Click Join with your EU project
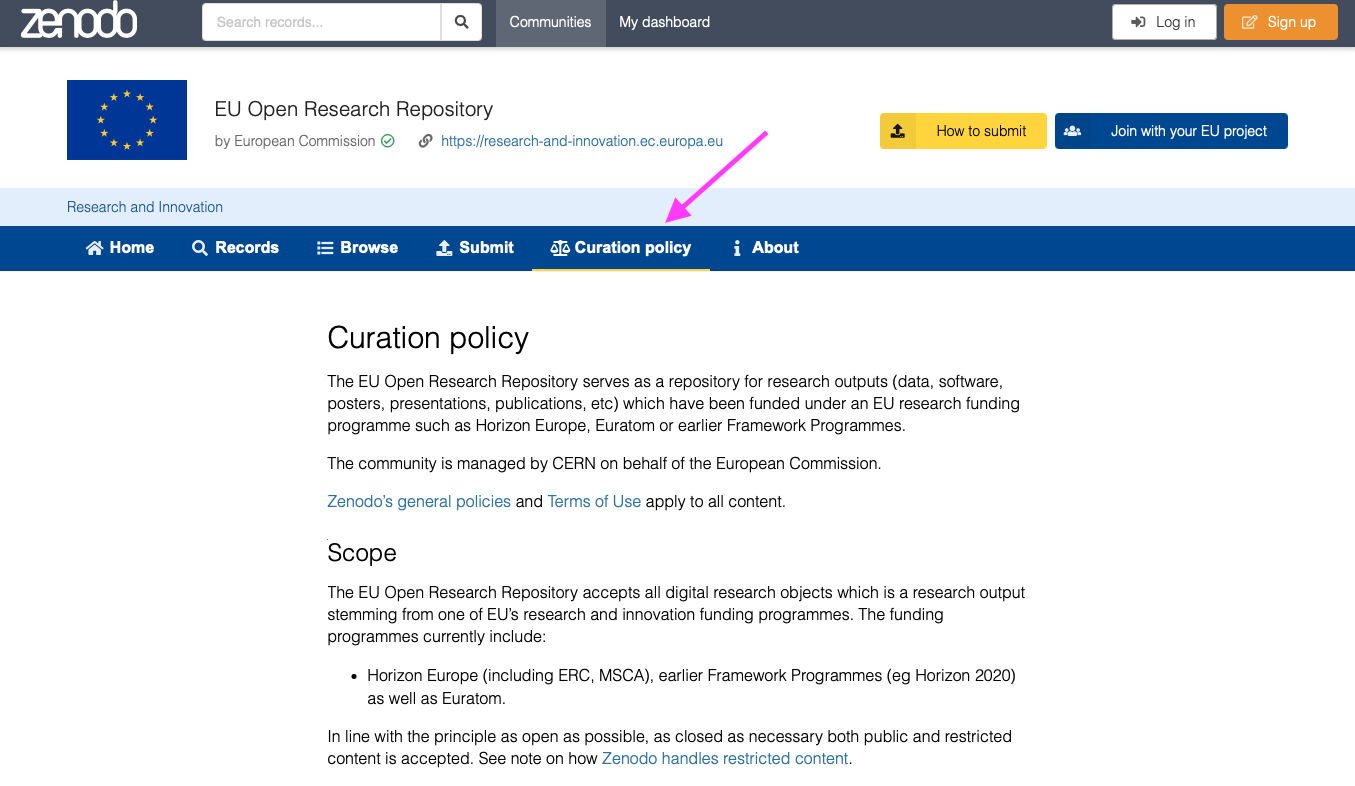The image size is (1355, 786). click(x=1171, y=131)
